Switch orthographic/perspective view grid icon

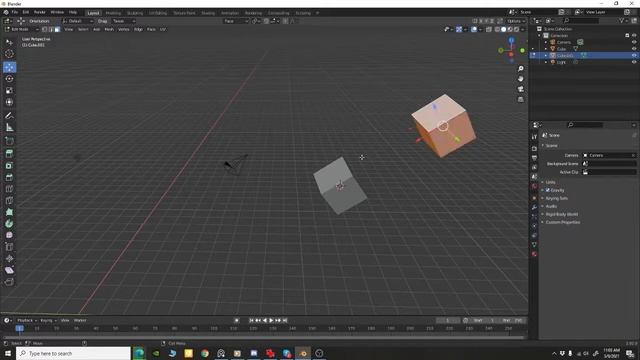pyautogui.click(x=520, y=99)
